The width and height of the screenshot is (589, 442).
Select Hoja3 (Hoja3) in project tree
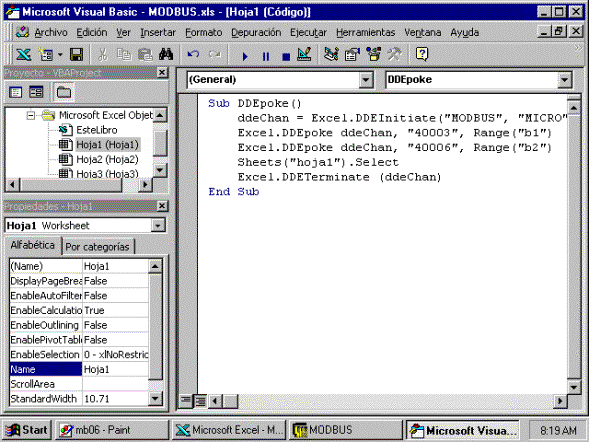click(x=107, y=174)
